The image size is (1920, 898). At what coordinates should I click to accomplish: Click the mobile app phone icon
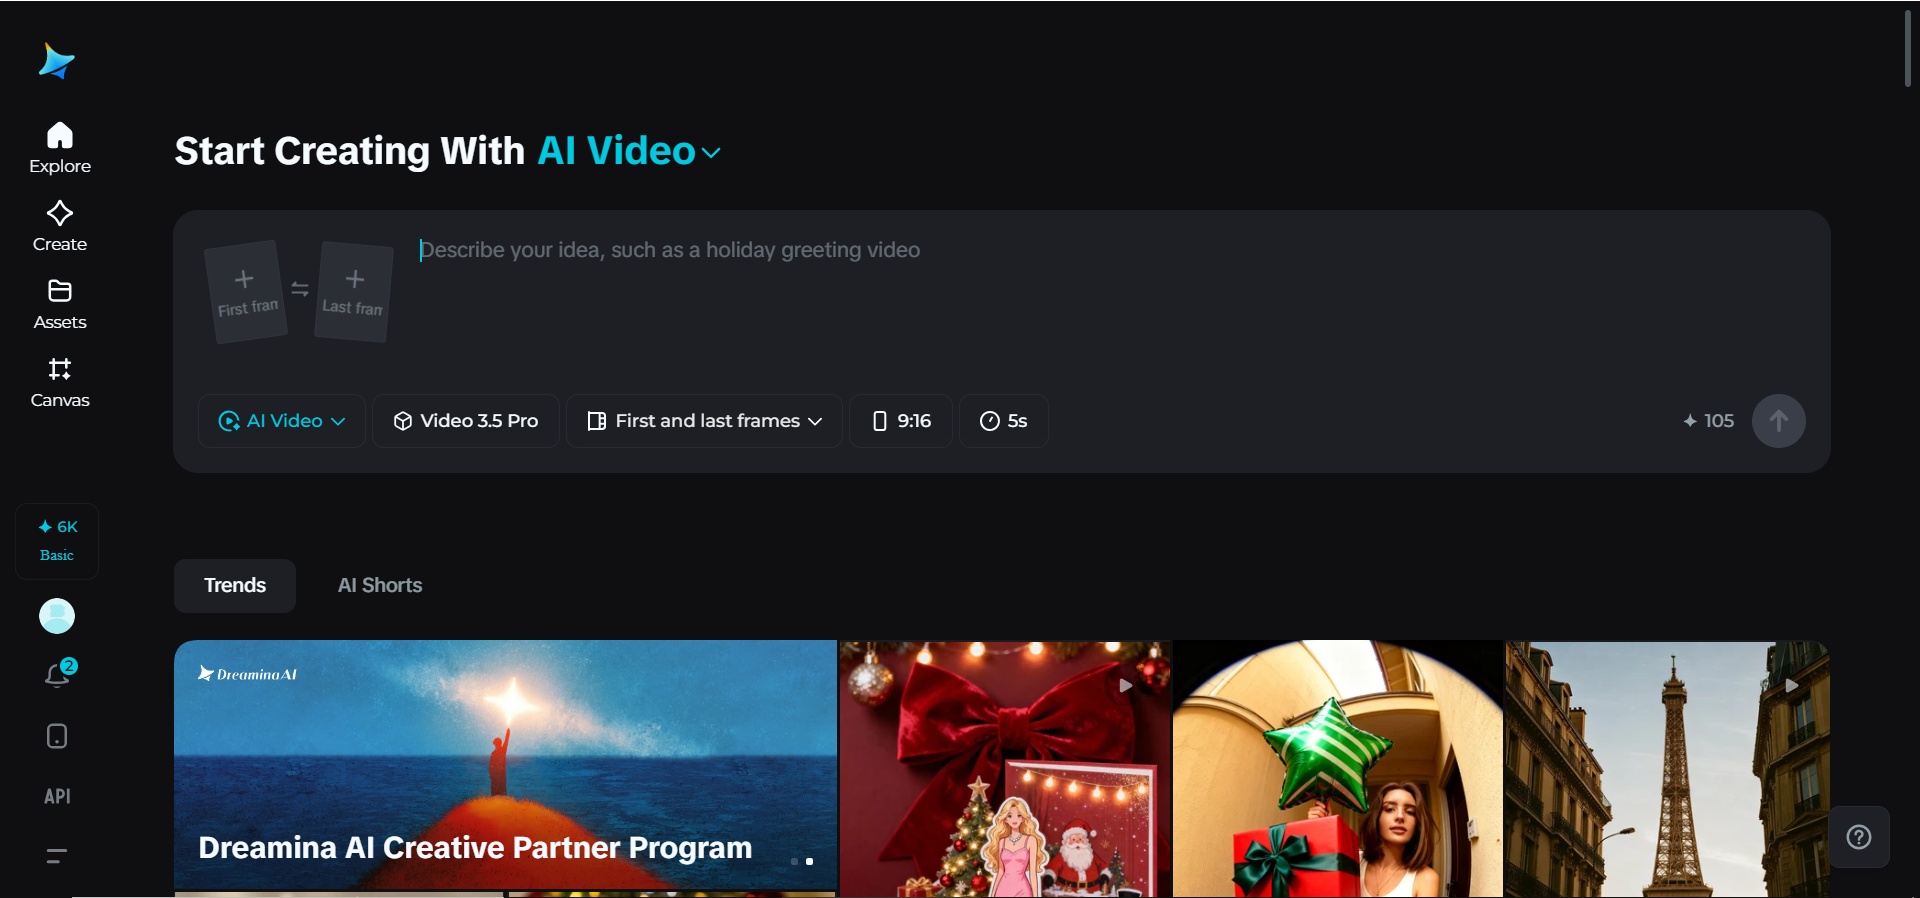tap(57, 736)
